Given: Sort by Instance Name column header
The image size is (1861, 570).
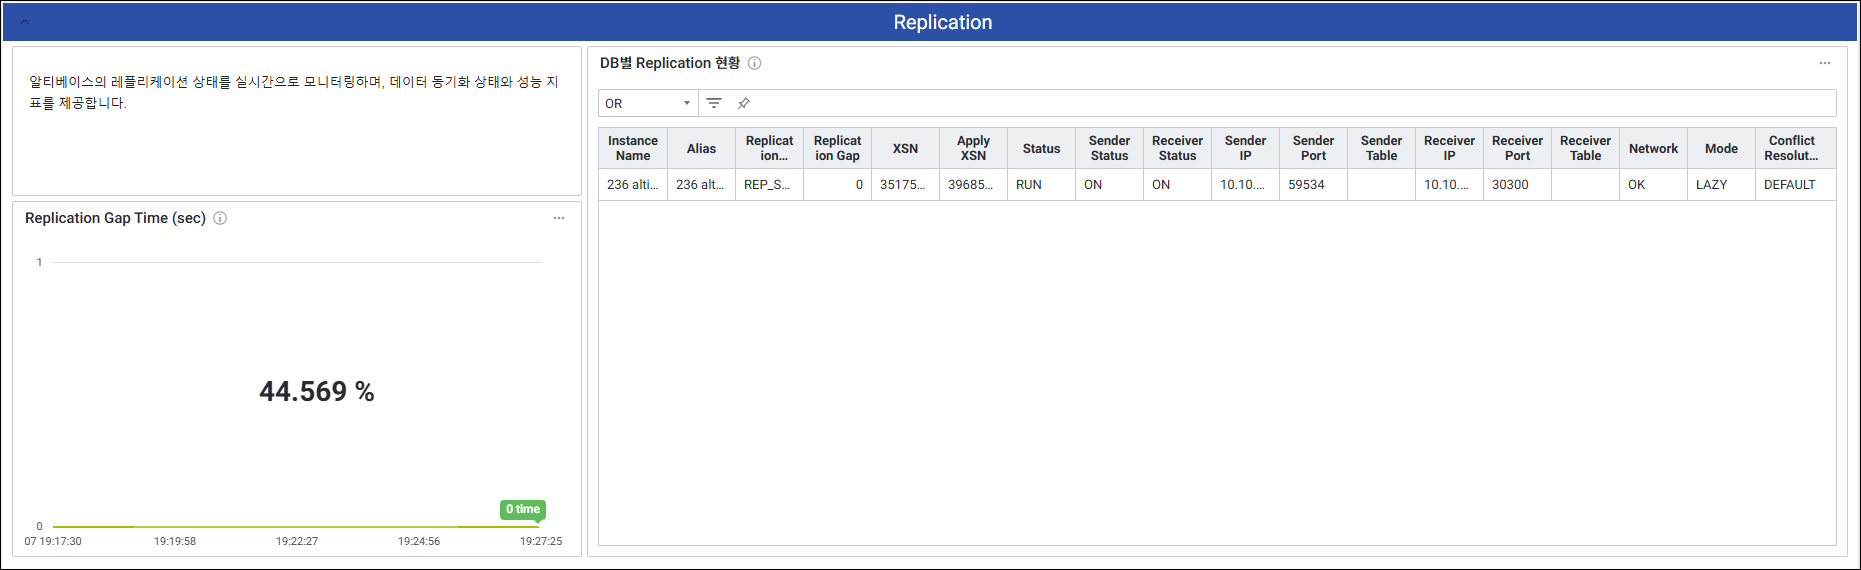Looking at the screenshot, I should 633,148.
